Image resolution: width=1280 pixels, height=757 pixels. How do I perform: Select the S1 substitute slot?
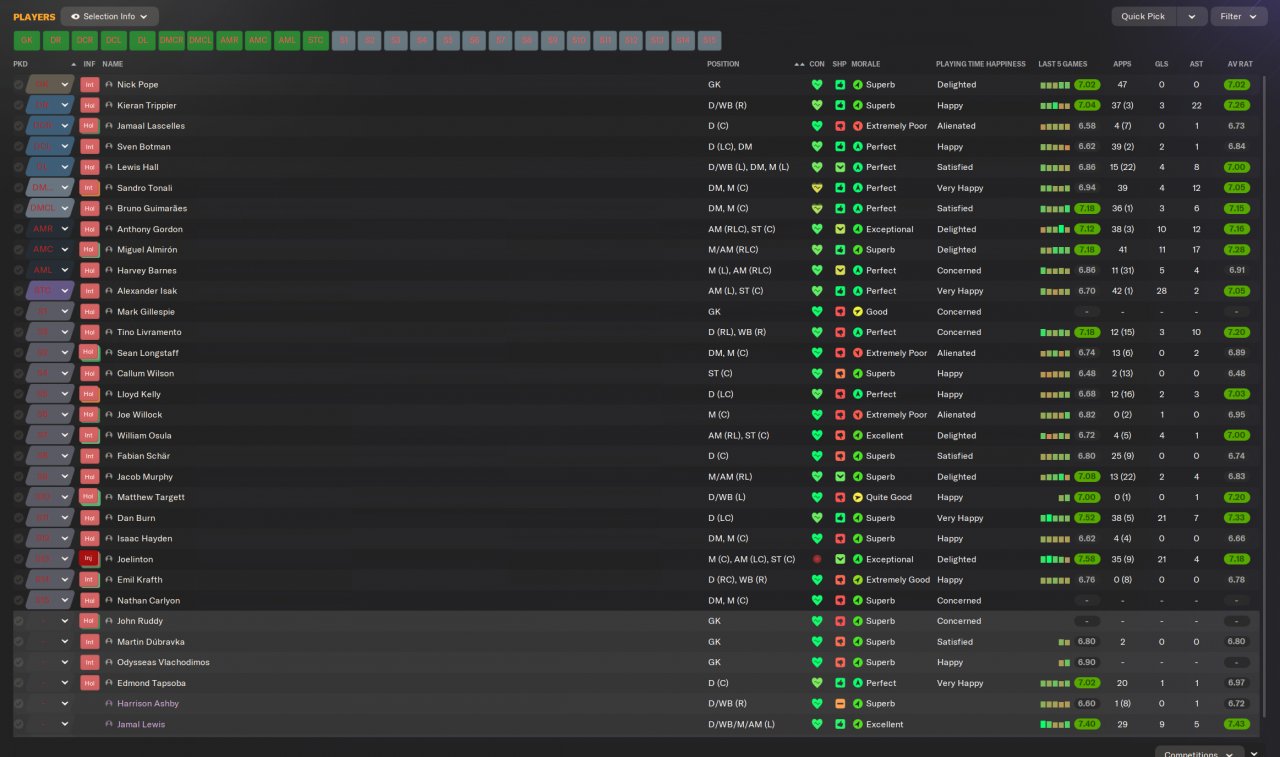345,41
